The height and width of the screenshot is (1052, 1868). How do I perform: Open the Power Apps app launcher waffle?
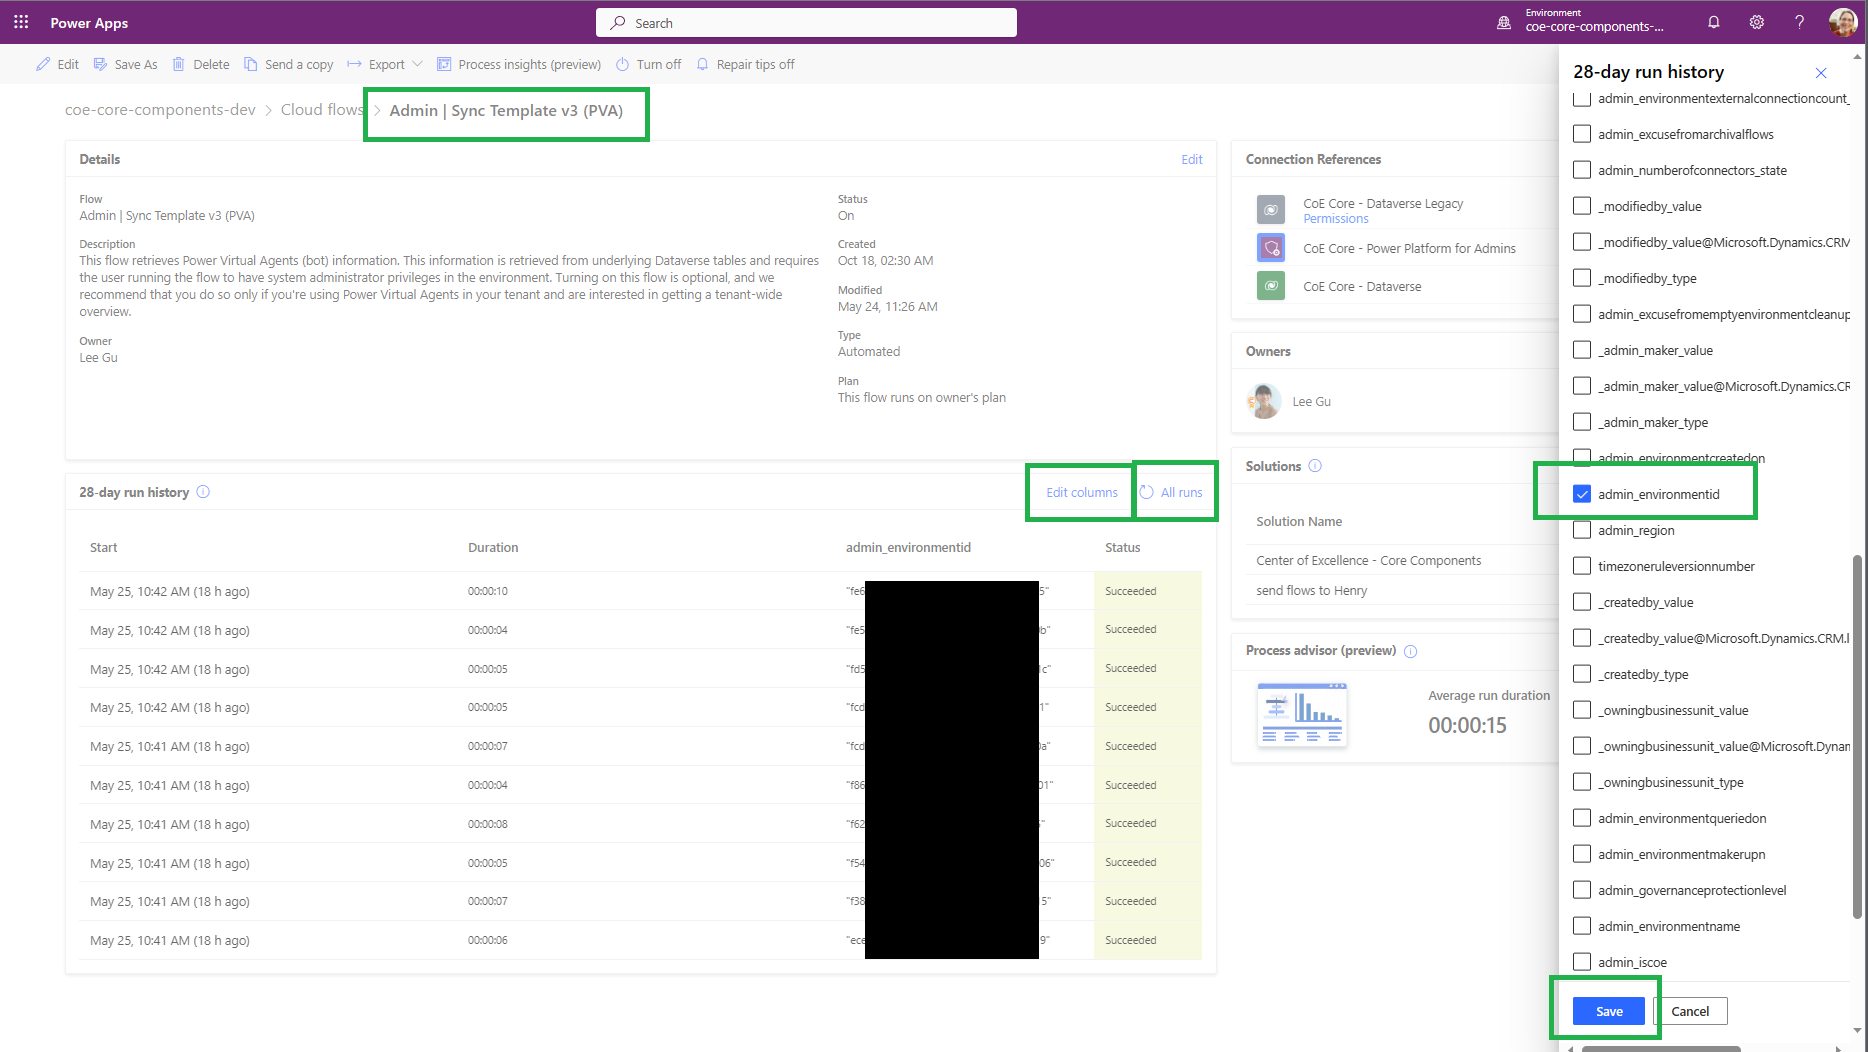point(20,21)
